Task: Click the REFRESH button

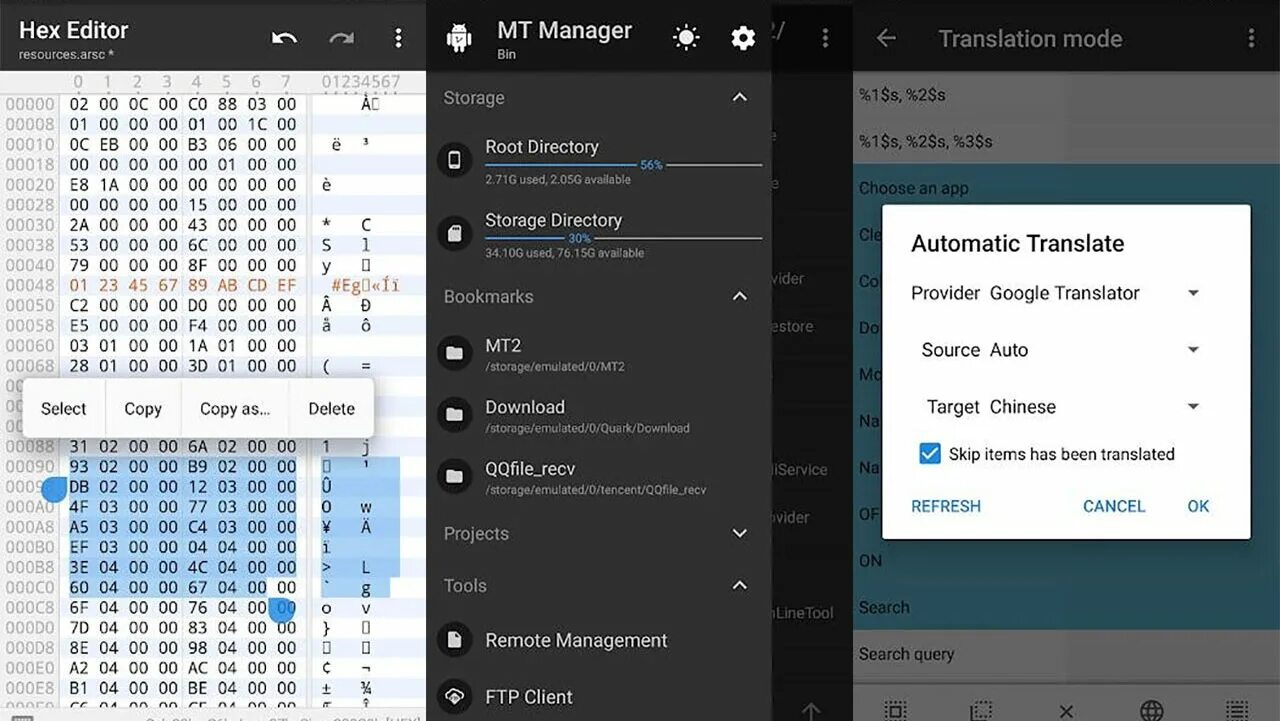Action: click(x=946, y=506)
